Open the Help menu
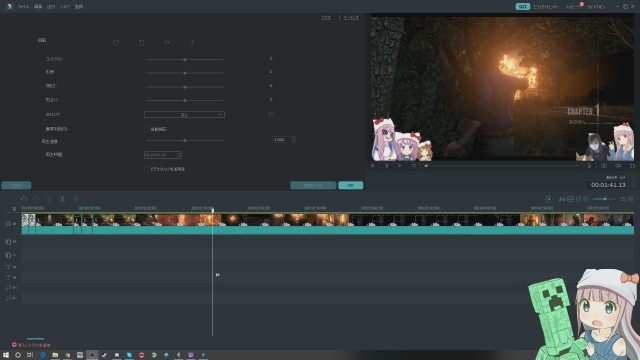This screenshot has width=640, height=360. click(64, 7)
